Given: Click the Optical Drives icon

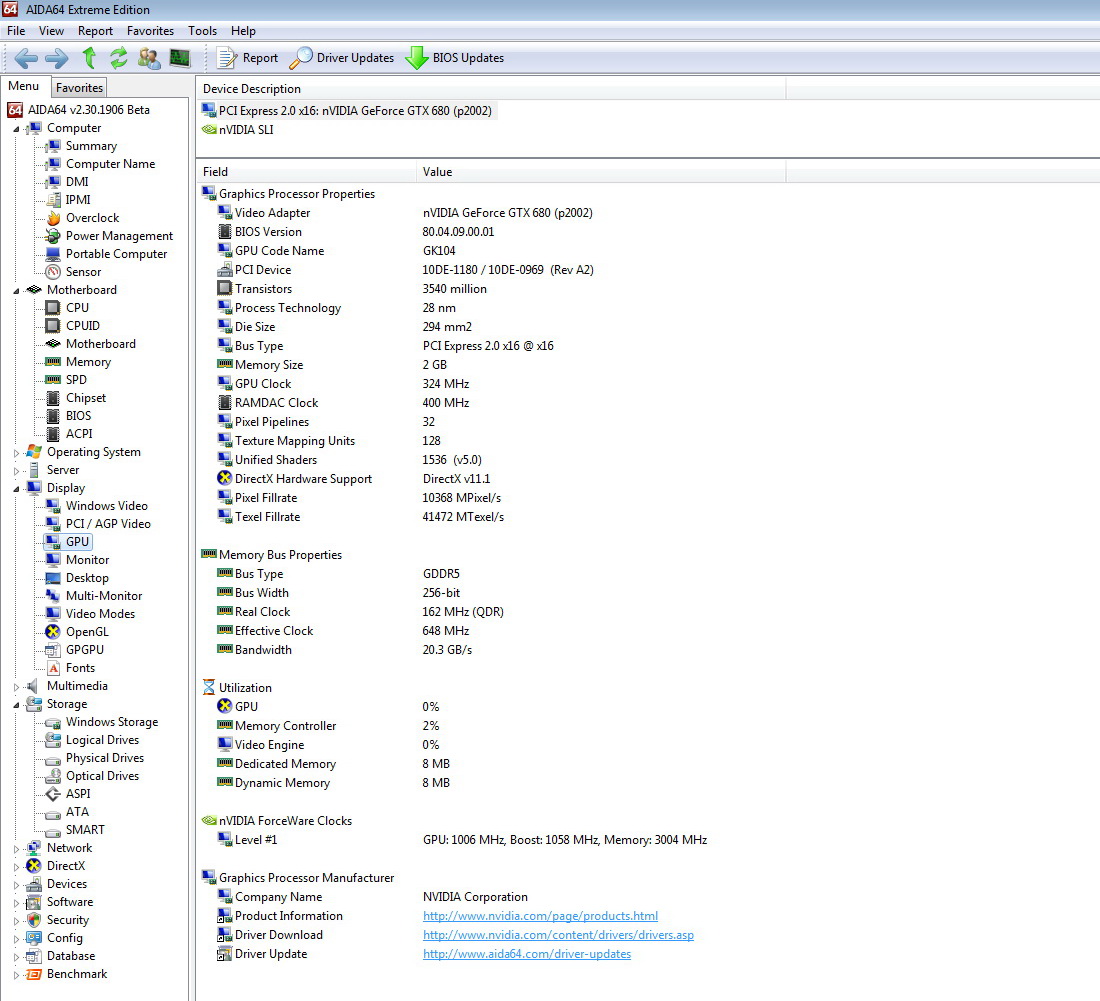Looking at the screenshot, I should (x=53, y=777).
